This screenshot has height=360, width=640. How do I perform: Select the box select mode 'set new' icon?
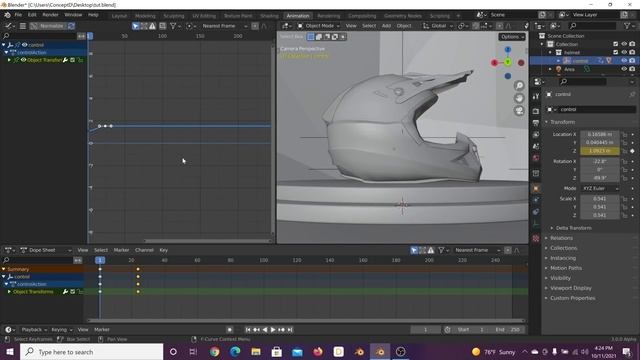311,37
